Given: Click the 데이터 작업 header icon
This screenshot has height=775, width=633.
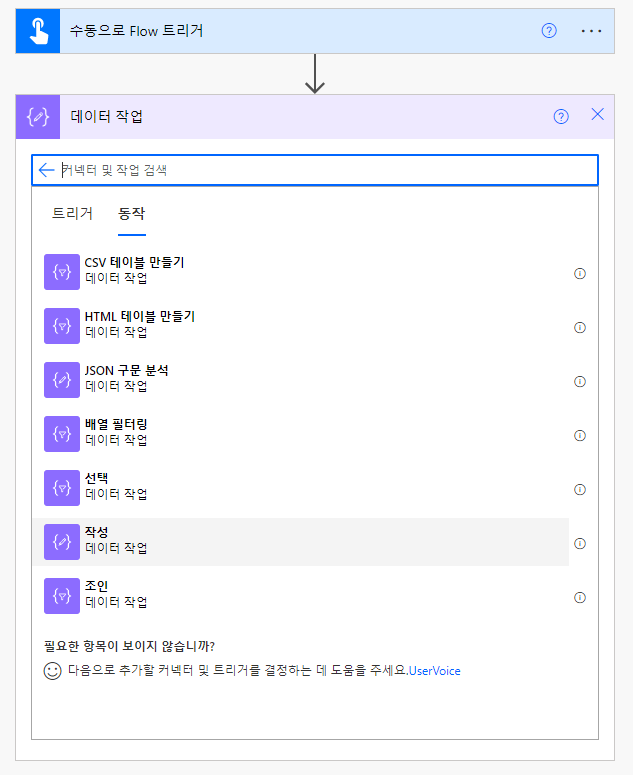Looking at the screenshot, I should tap(38, 117).
